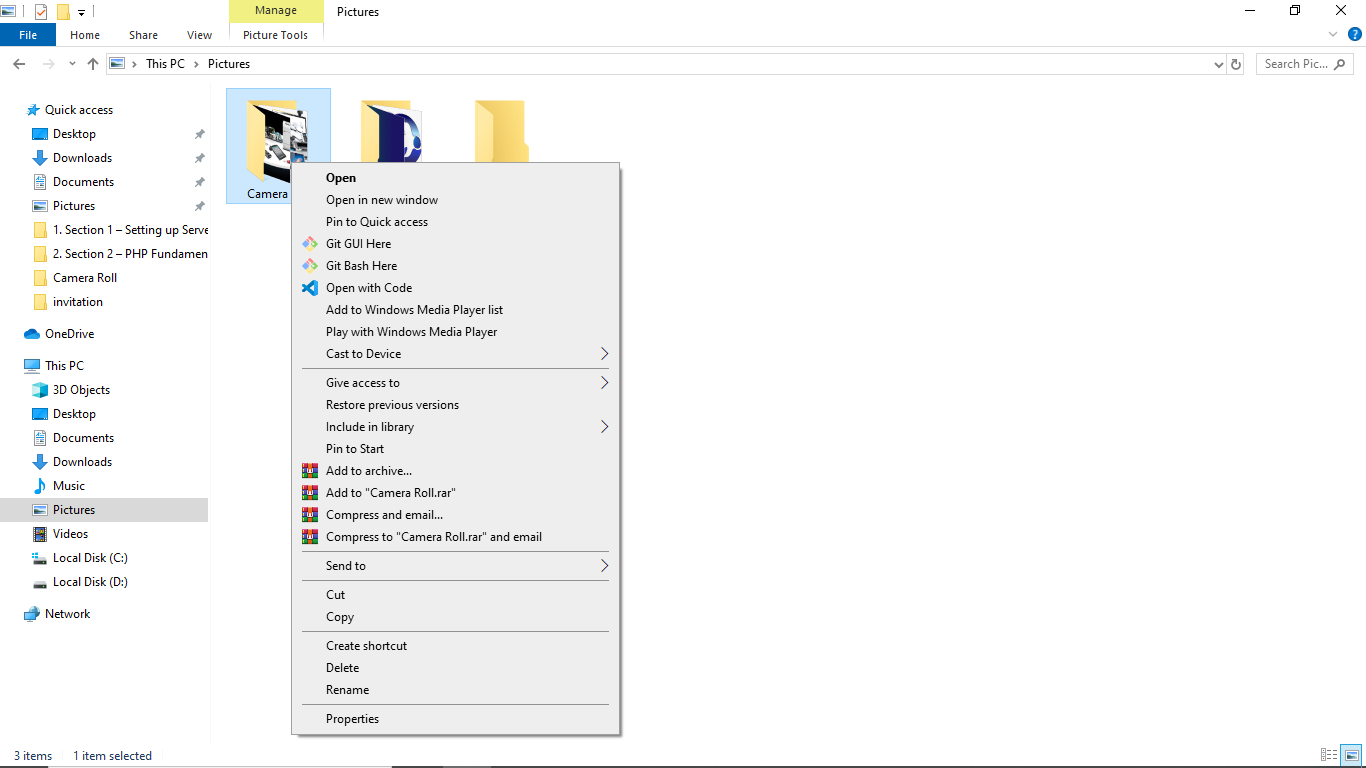Image resolution: width=1366 pixels, height=768 pixels.
Task: Click the VS Code icon in context menu
Action: (x=310, y=288)
